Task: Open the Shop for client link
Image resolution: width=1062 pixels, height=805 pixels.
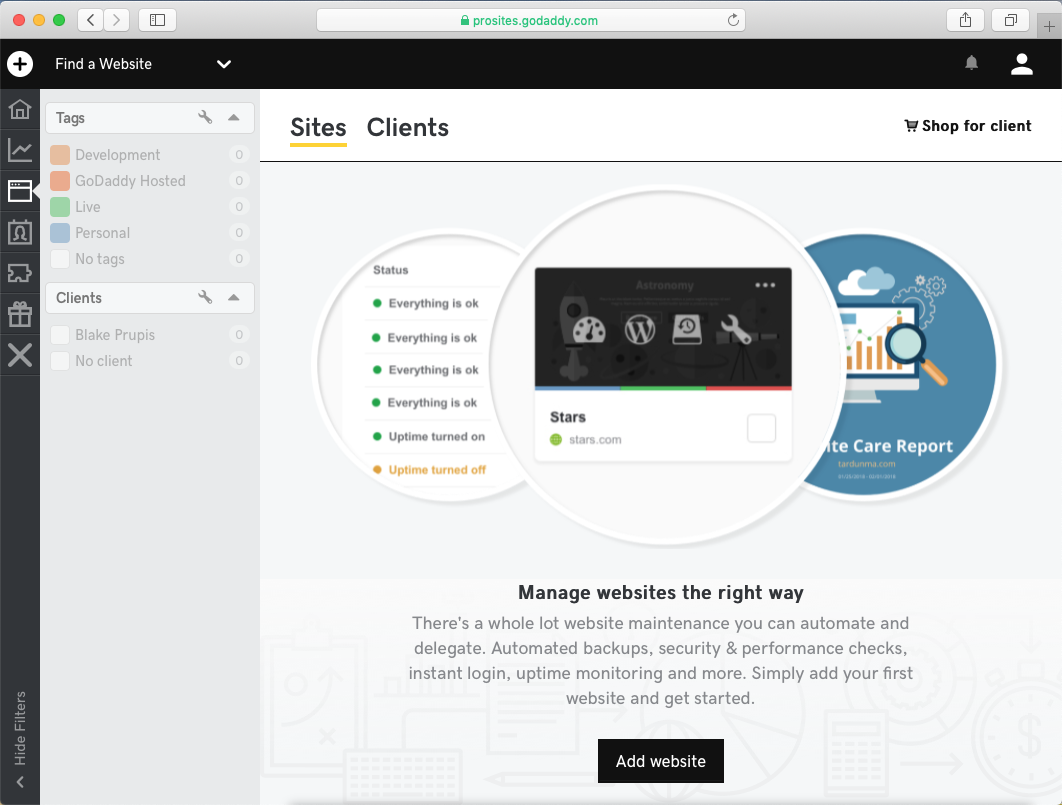Action: click(967, 126)
